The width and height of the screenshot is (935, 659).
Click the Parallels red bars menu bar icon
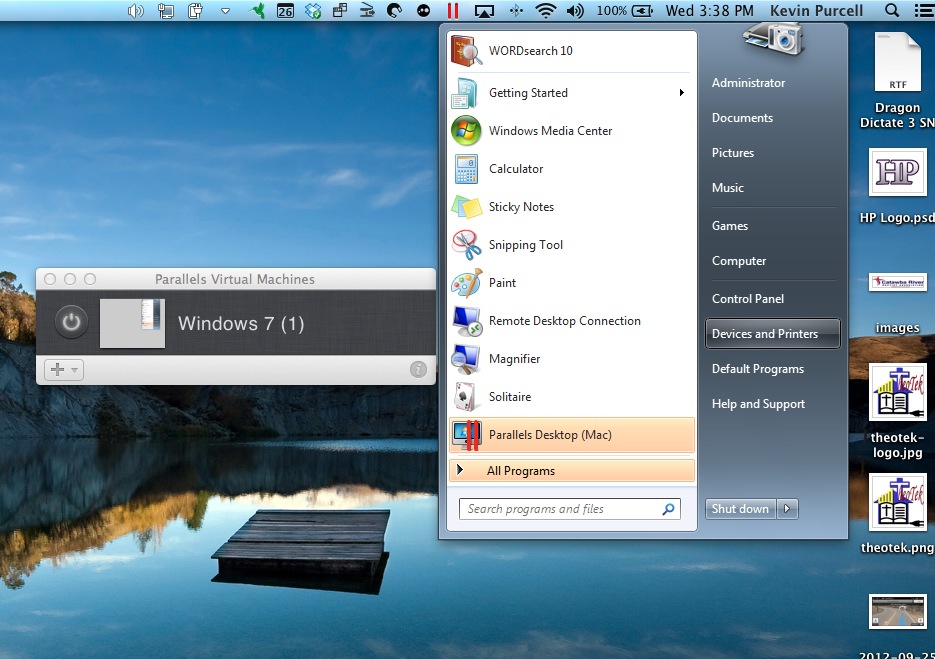pos(453,10)
